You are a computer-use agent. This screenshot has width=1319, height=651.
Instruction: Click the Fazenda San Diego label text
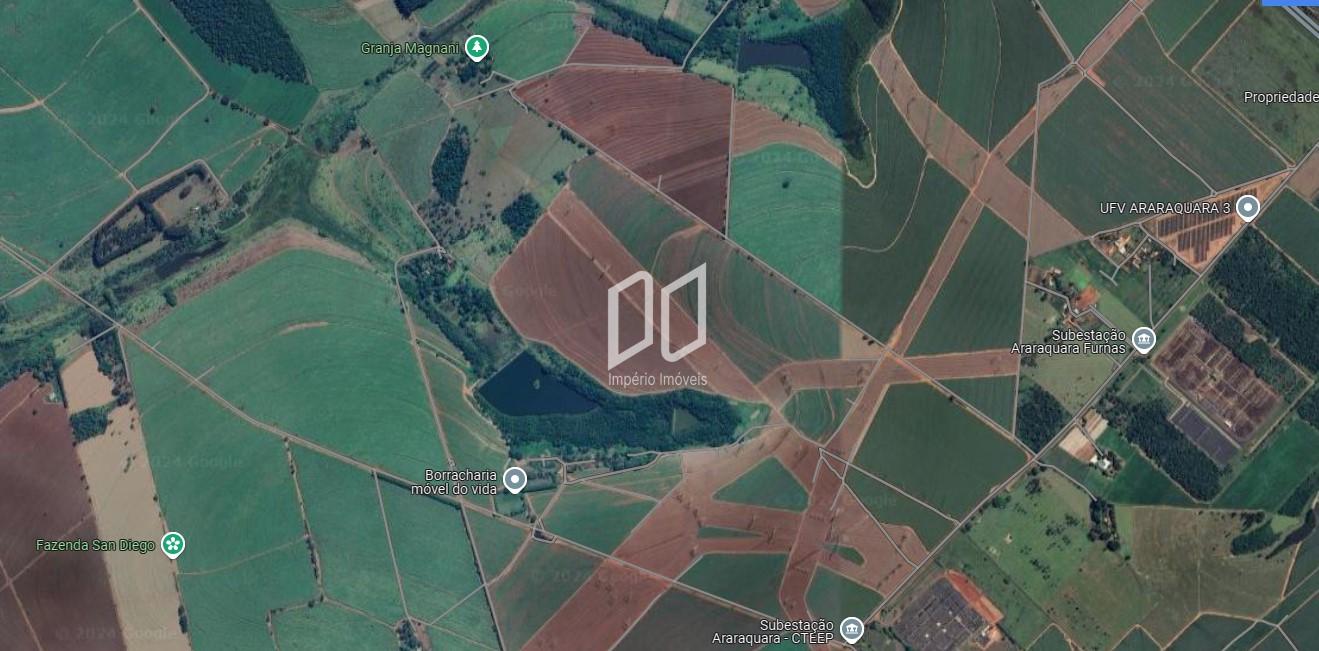click(96, 545)
